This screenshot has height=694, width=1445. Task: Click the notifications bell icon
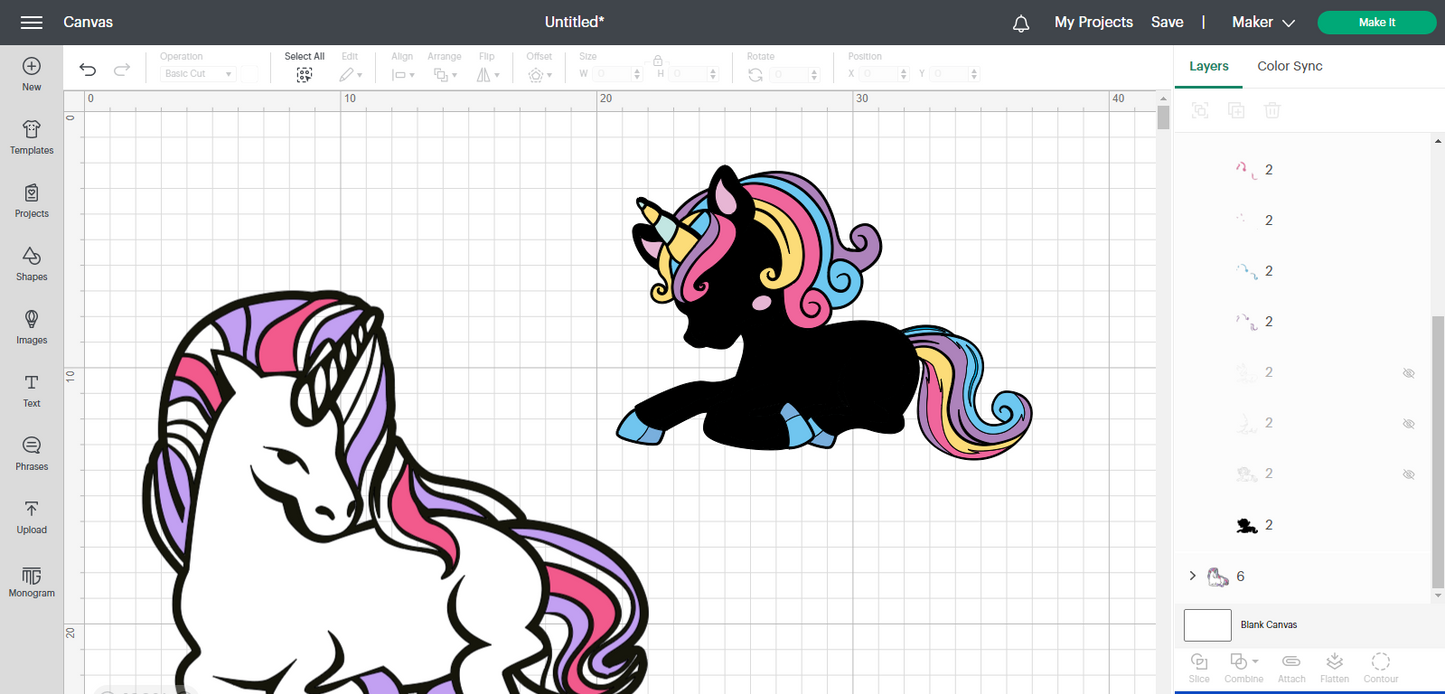point(1021,23)
